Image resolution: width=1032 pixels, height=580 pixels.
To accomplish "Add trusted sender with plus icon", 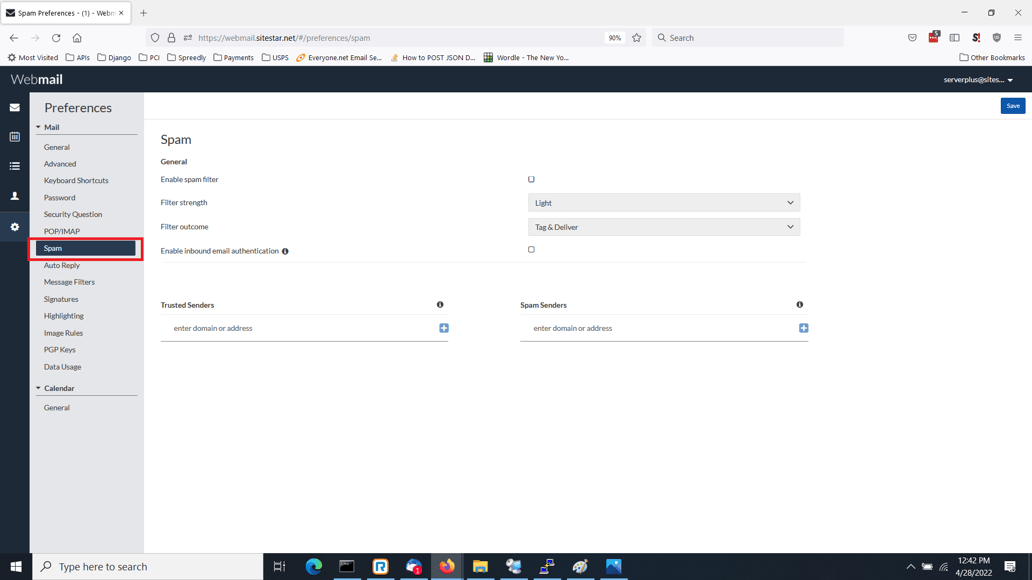I will tap(444, 328).
